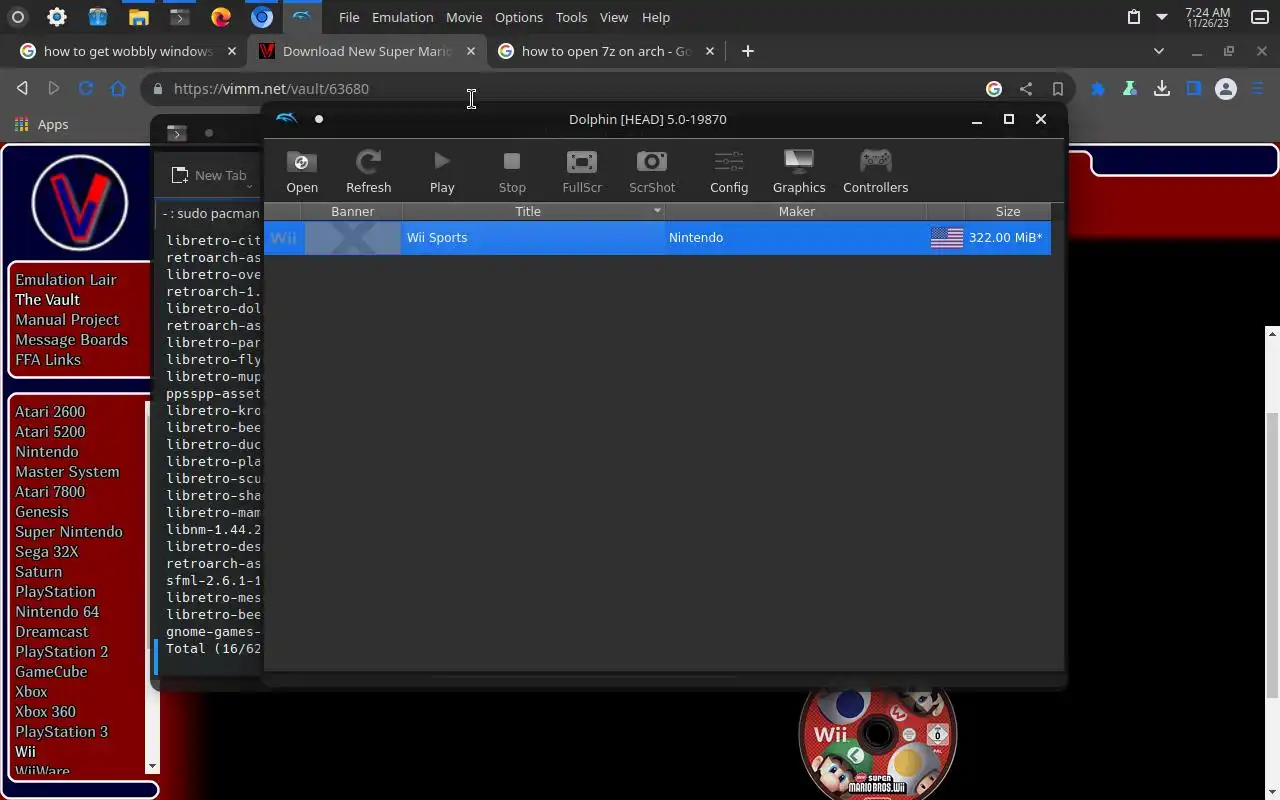The image size is (1280, 800).
Task: Take a screenshot with the ScrShot icon
Action: pyautogui.click(x=652, y=171)
